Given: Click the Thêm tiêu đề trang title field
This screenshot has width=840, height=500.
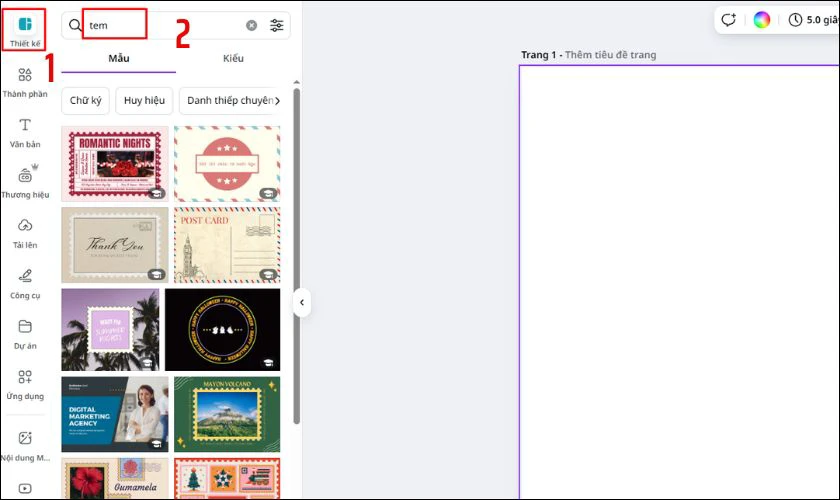Looking at the screenshot, I should point(610,55).
